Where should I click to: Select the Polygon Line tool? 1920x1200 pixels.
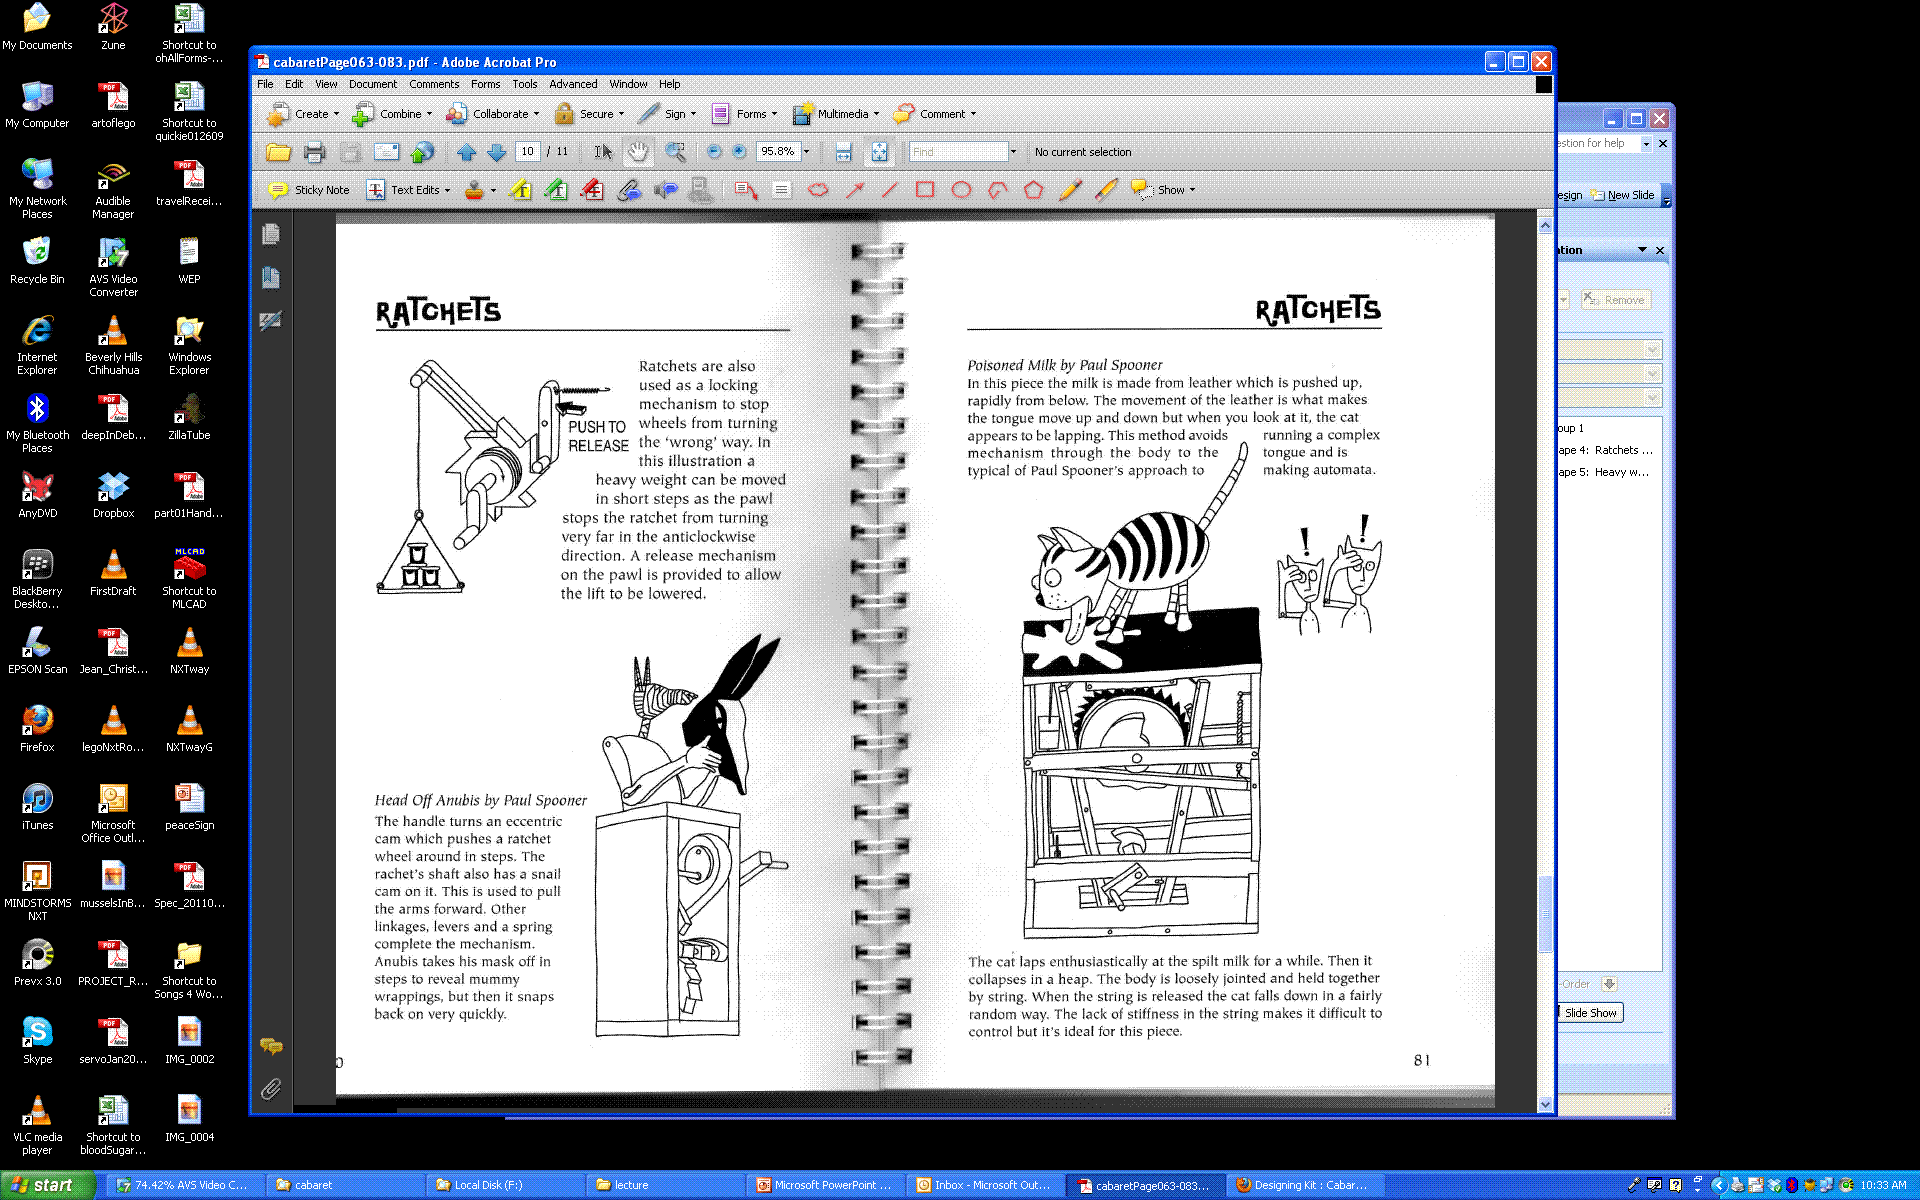coord(997,190)
